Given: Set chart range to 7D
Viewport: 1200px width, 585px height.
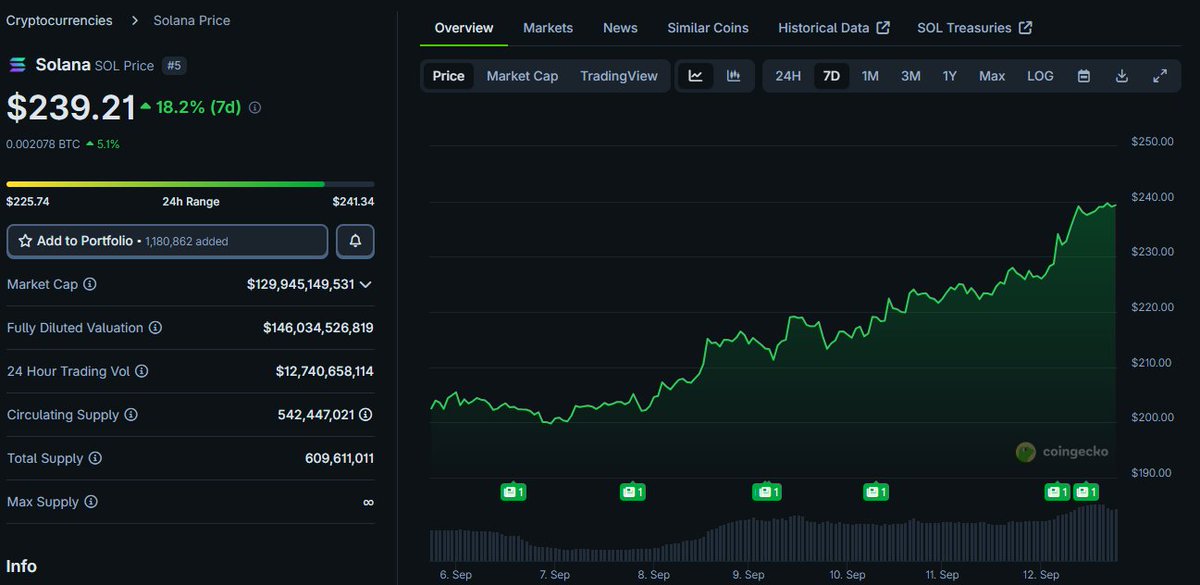Looking at the screenshot, I should pos(831,76).
